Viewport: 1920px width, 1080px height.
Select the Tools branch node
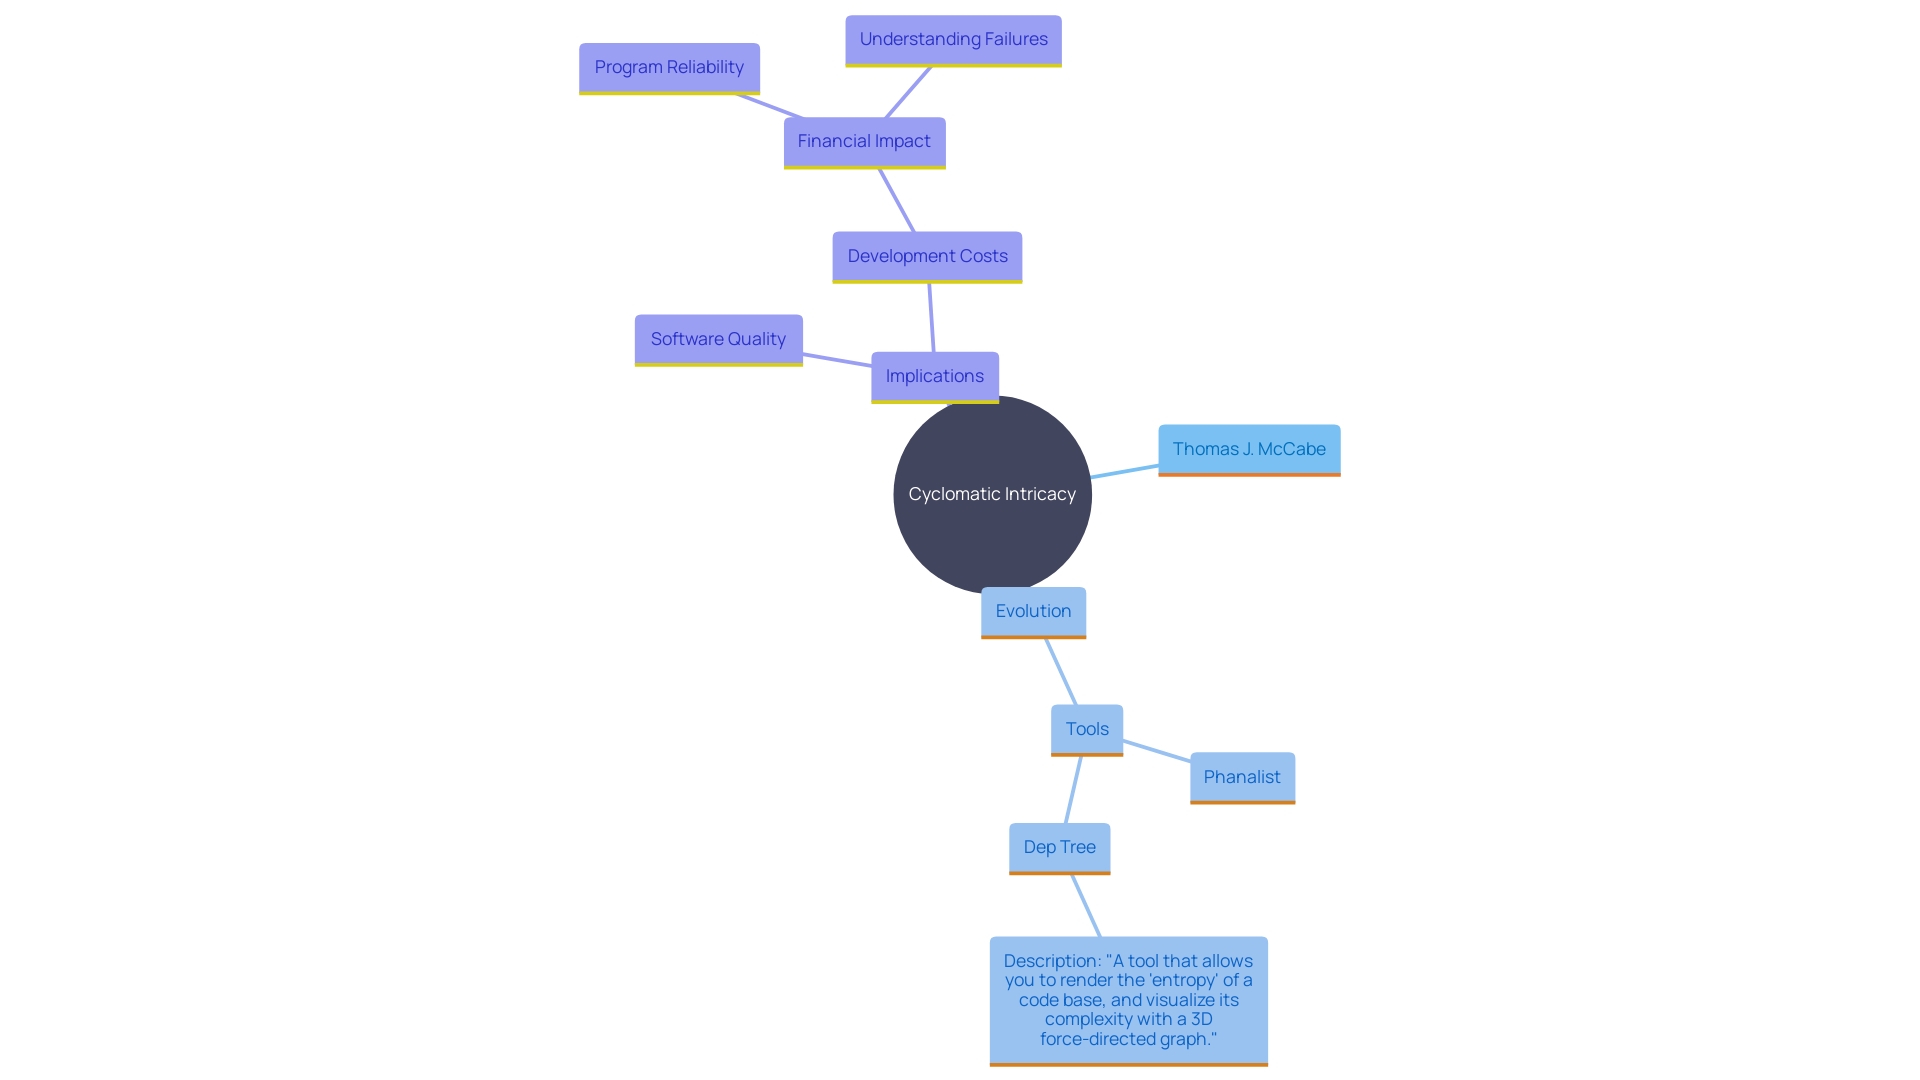tap(1085, 728)
